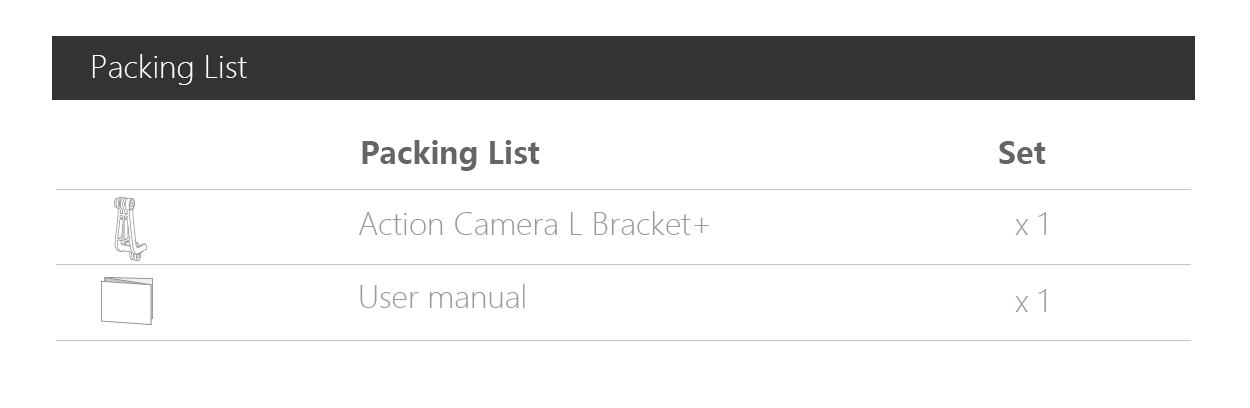Select the folded user manual booklet icon

pos(127,301)
